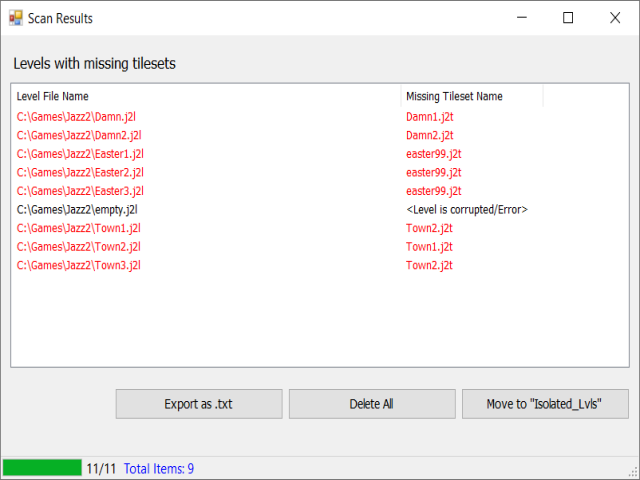Click Export as .txt button
The height and width of the screenshot is (480, 640).
pyautogui.click(x=199, y=404)
